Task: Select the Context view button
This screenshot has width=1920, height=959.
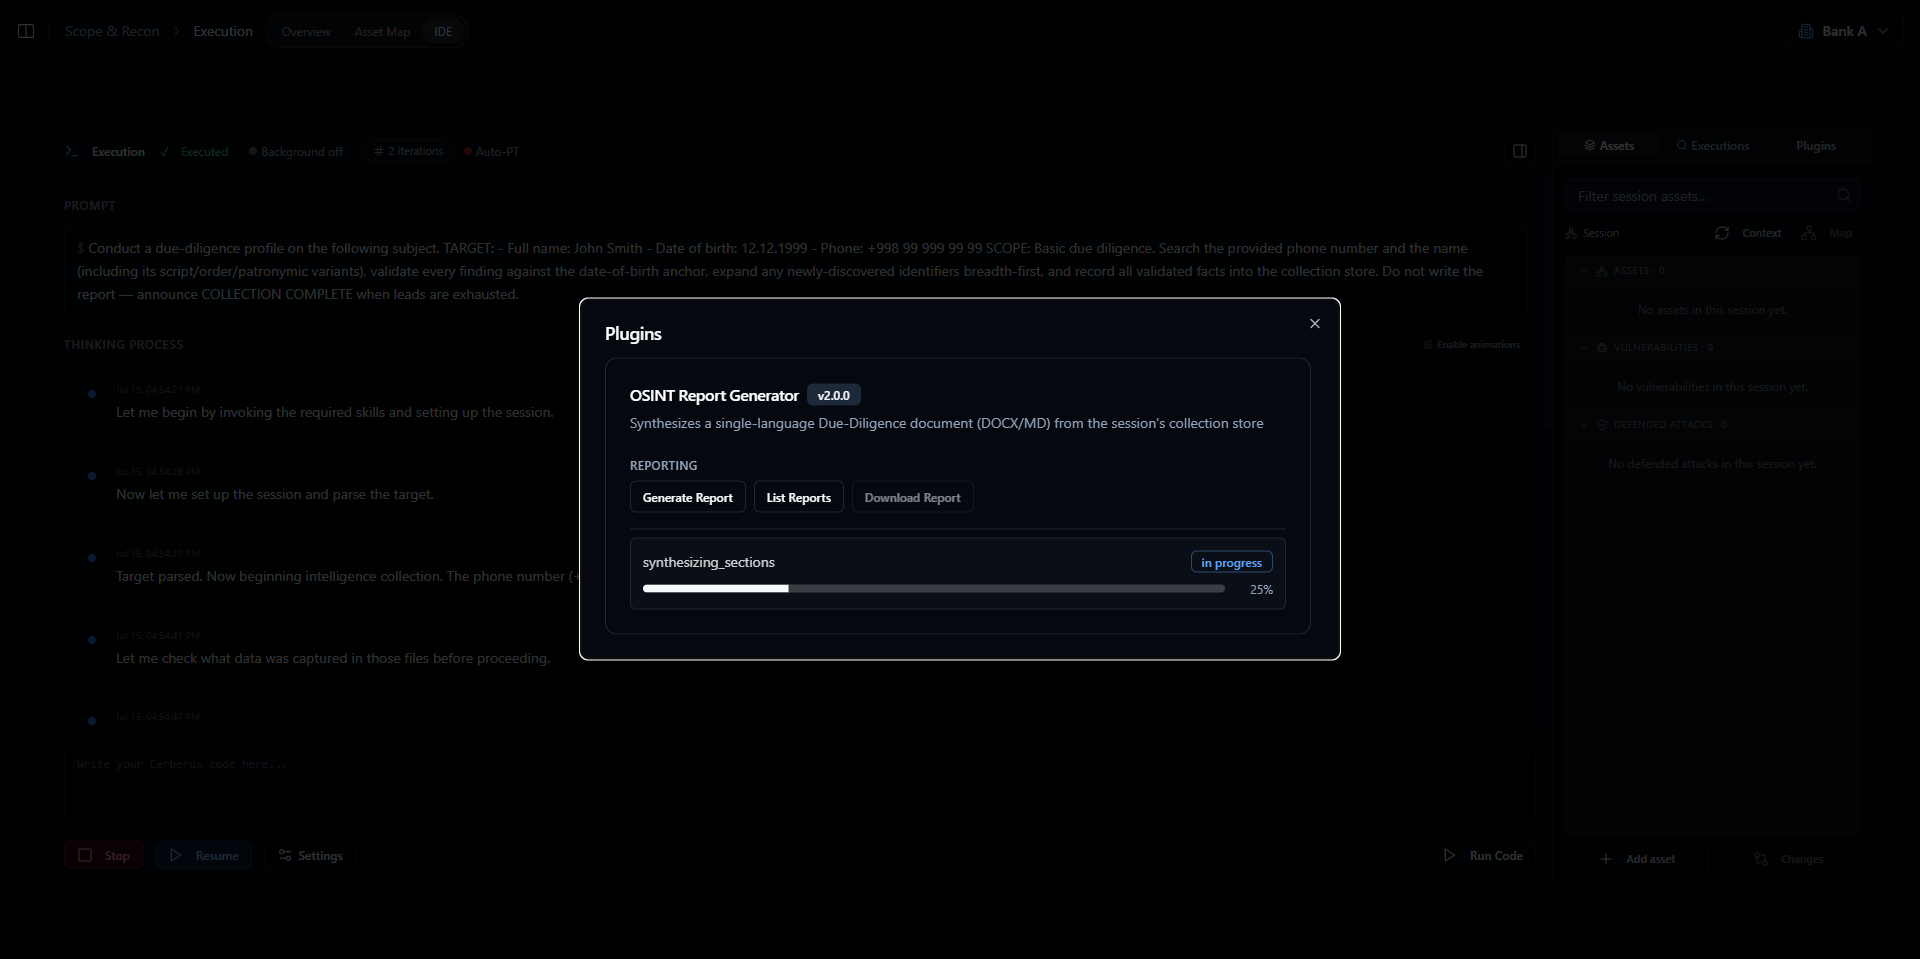Action: (x=1761, y=233)
